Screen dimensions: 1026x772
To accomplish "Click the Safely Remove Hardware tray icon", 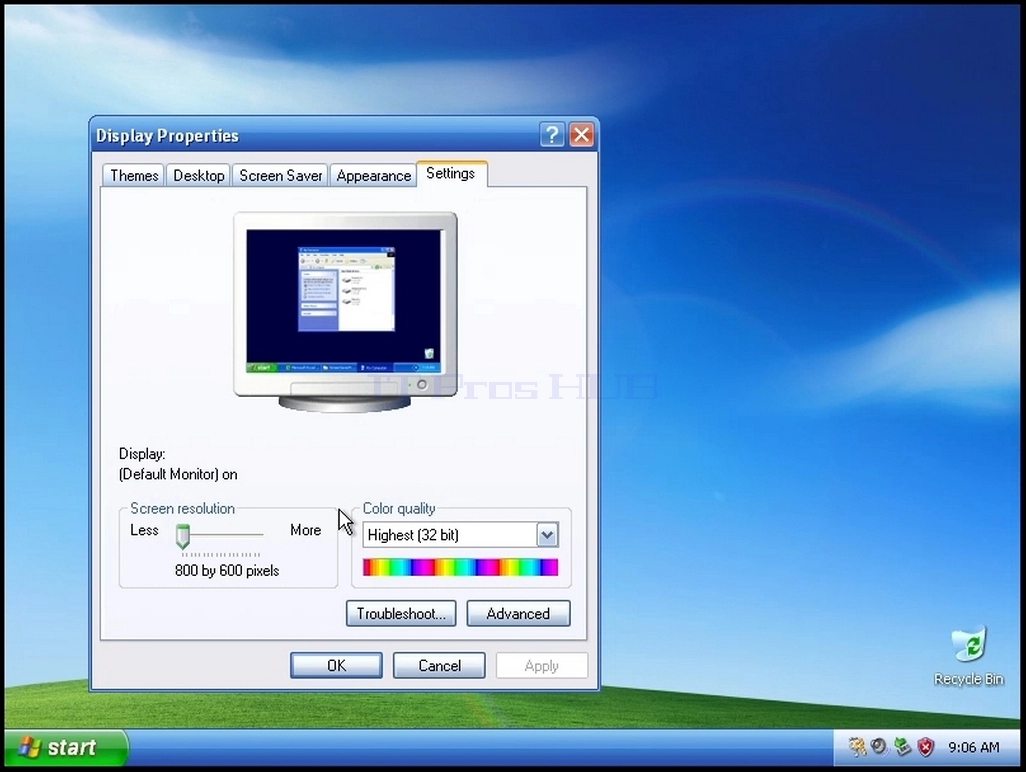I will [x=902, y=746].
